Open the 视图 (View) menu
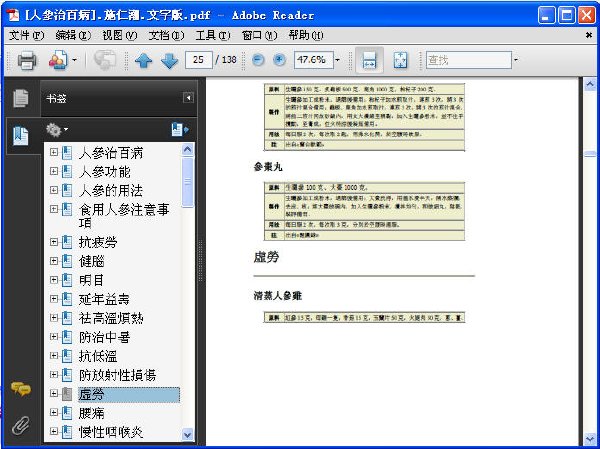 tap(119, 36)
